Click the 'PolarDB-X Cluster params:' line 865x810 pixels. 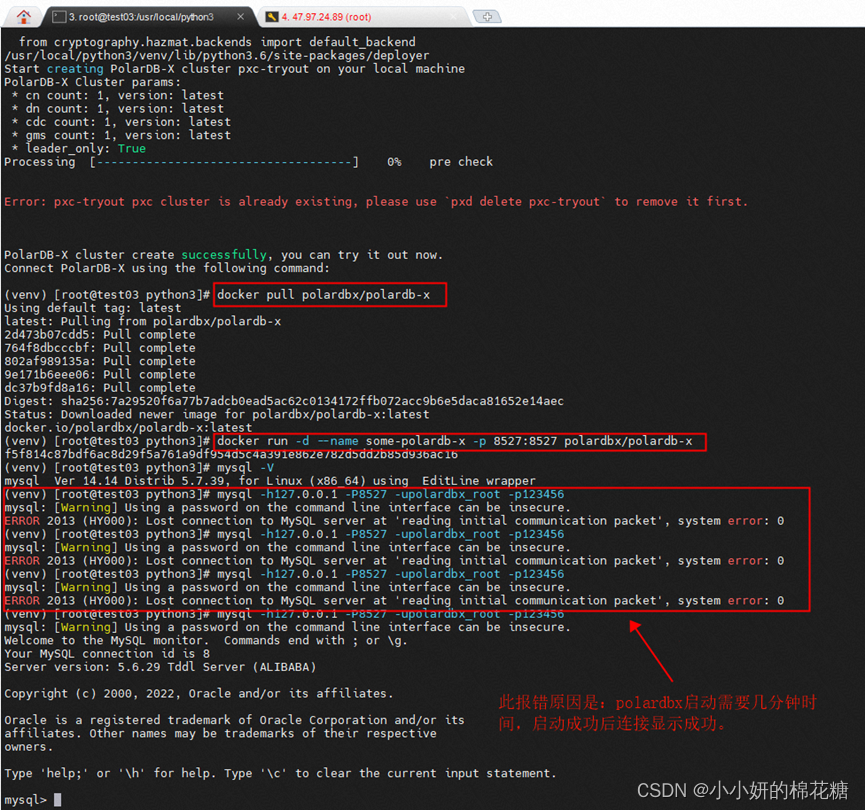point(92,82)
